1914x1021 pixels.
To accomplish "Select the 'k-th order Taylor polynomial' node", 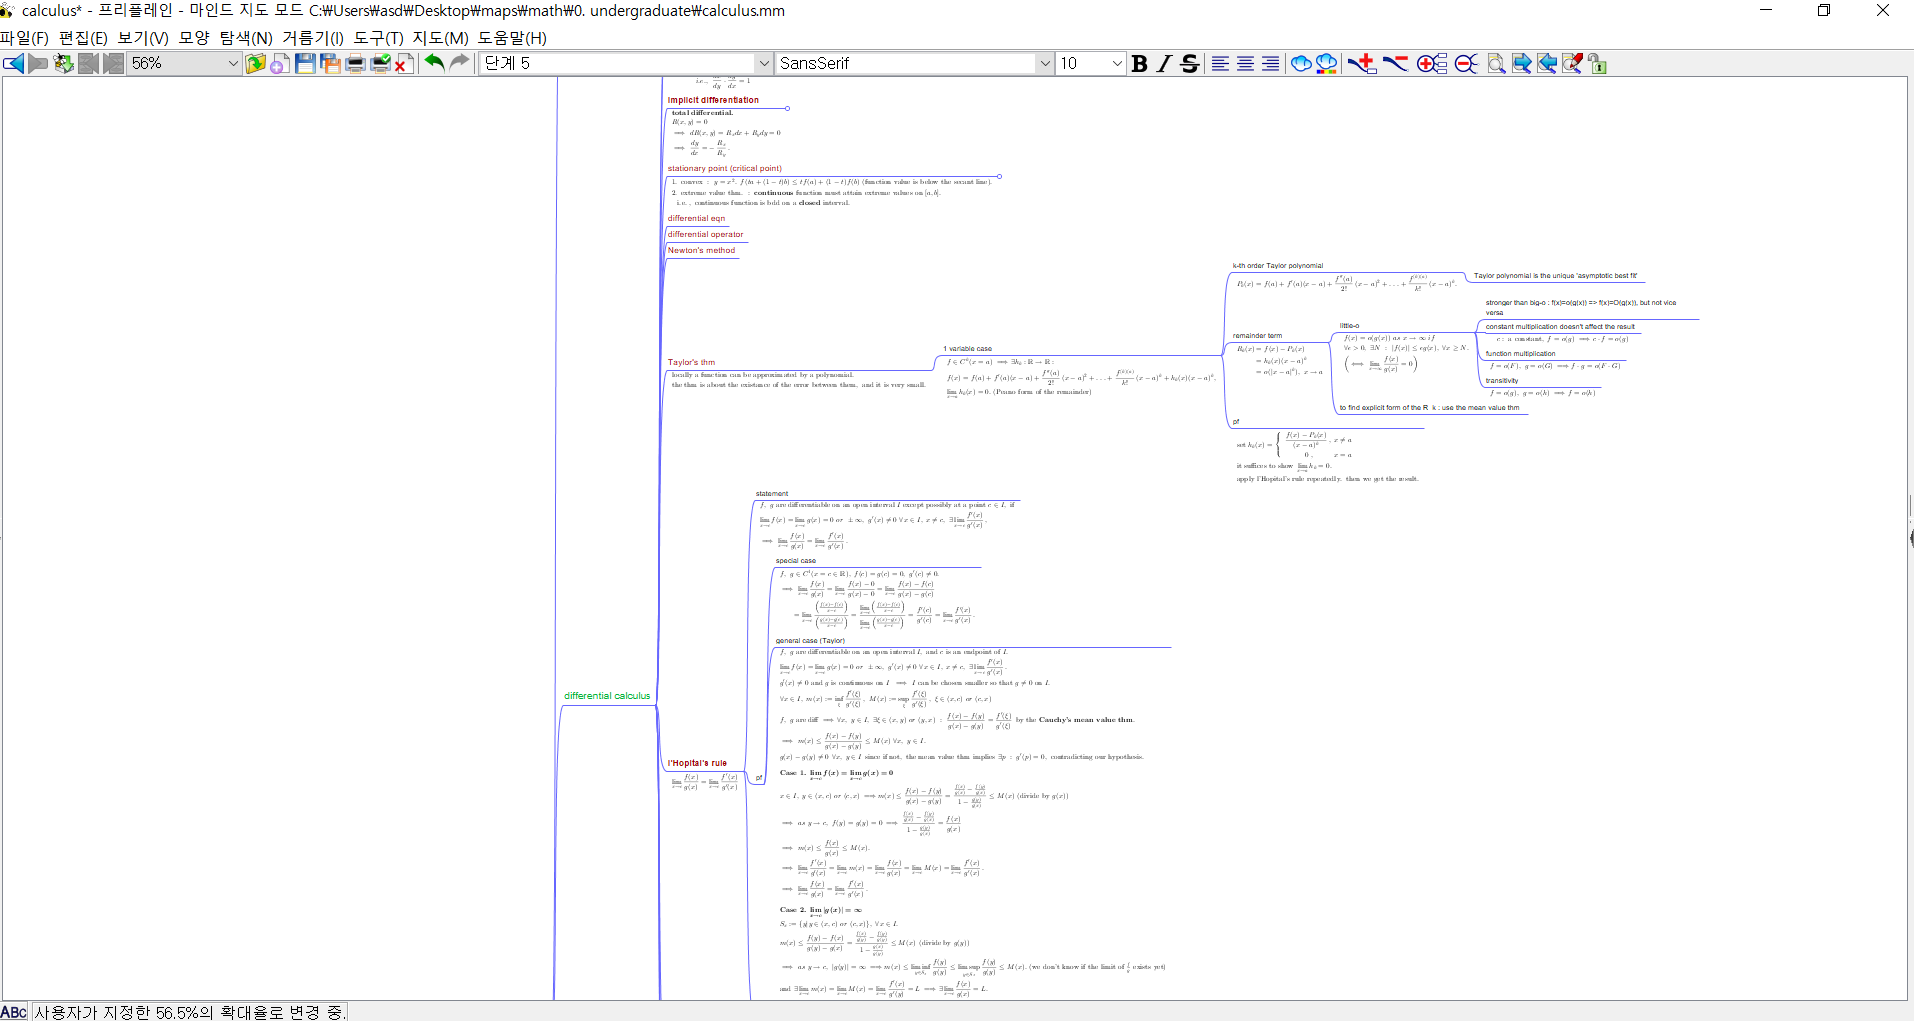I will pyautogui.click(x=1277, y=266).
